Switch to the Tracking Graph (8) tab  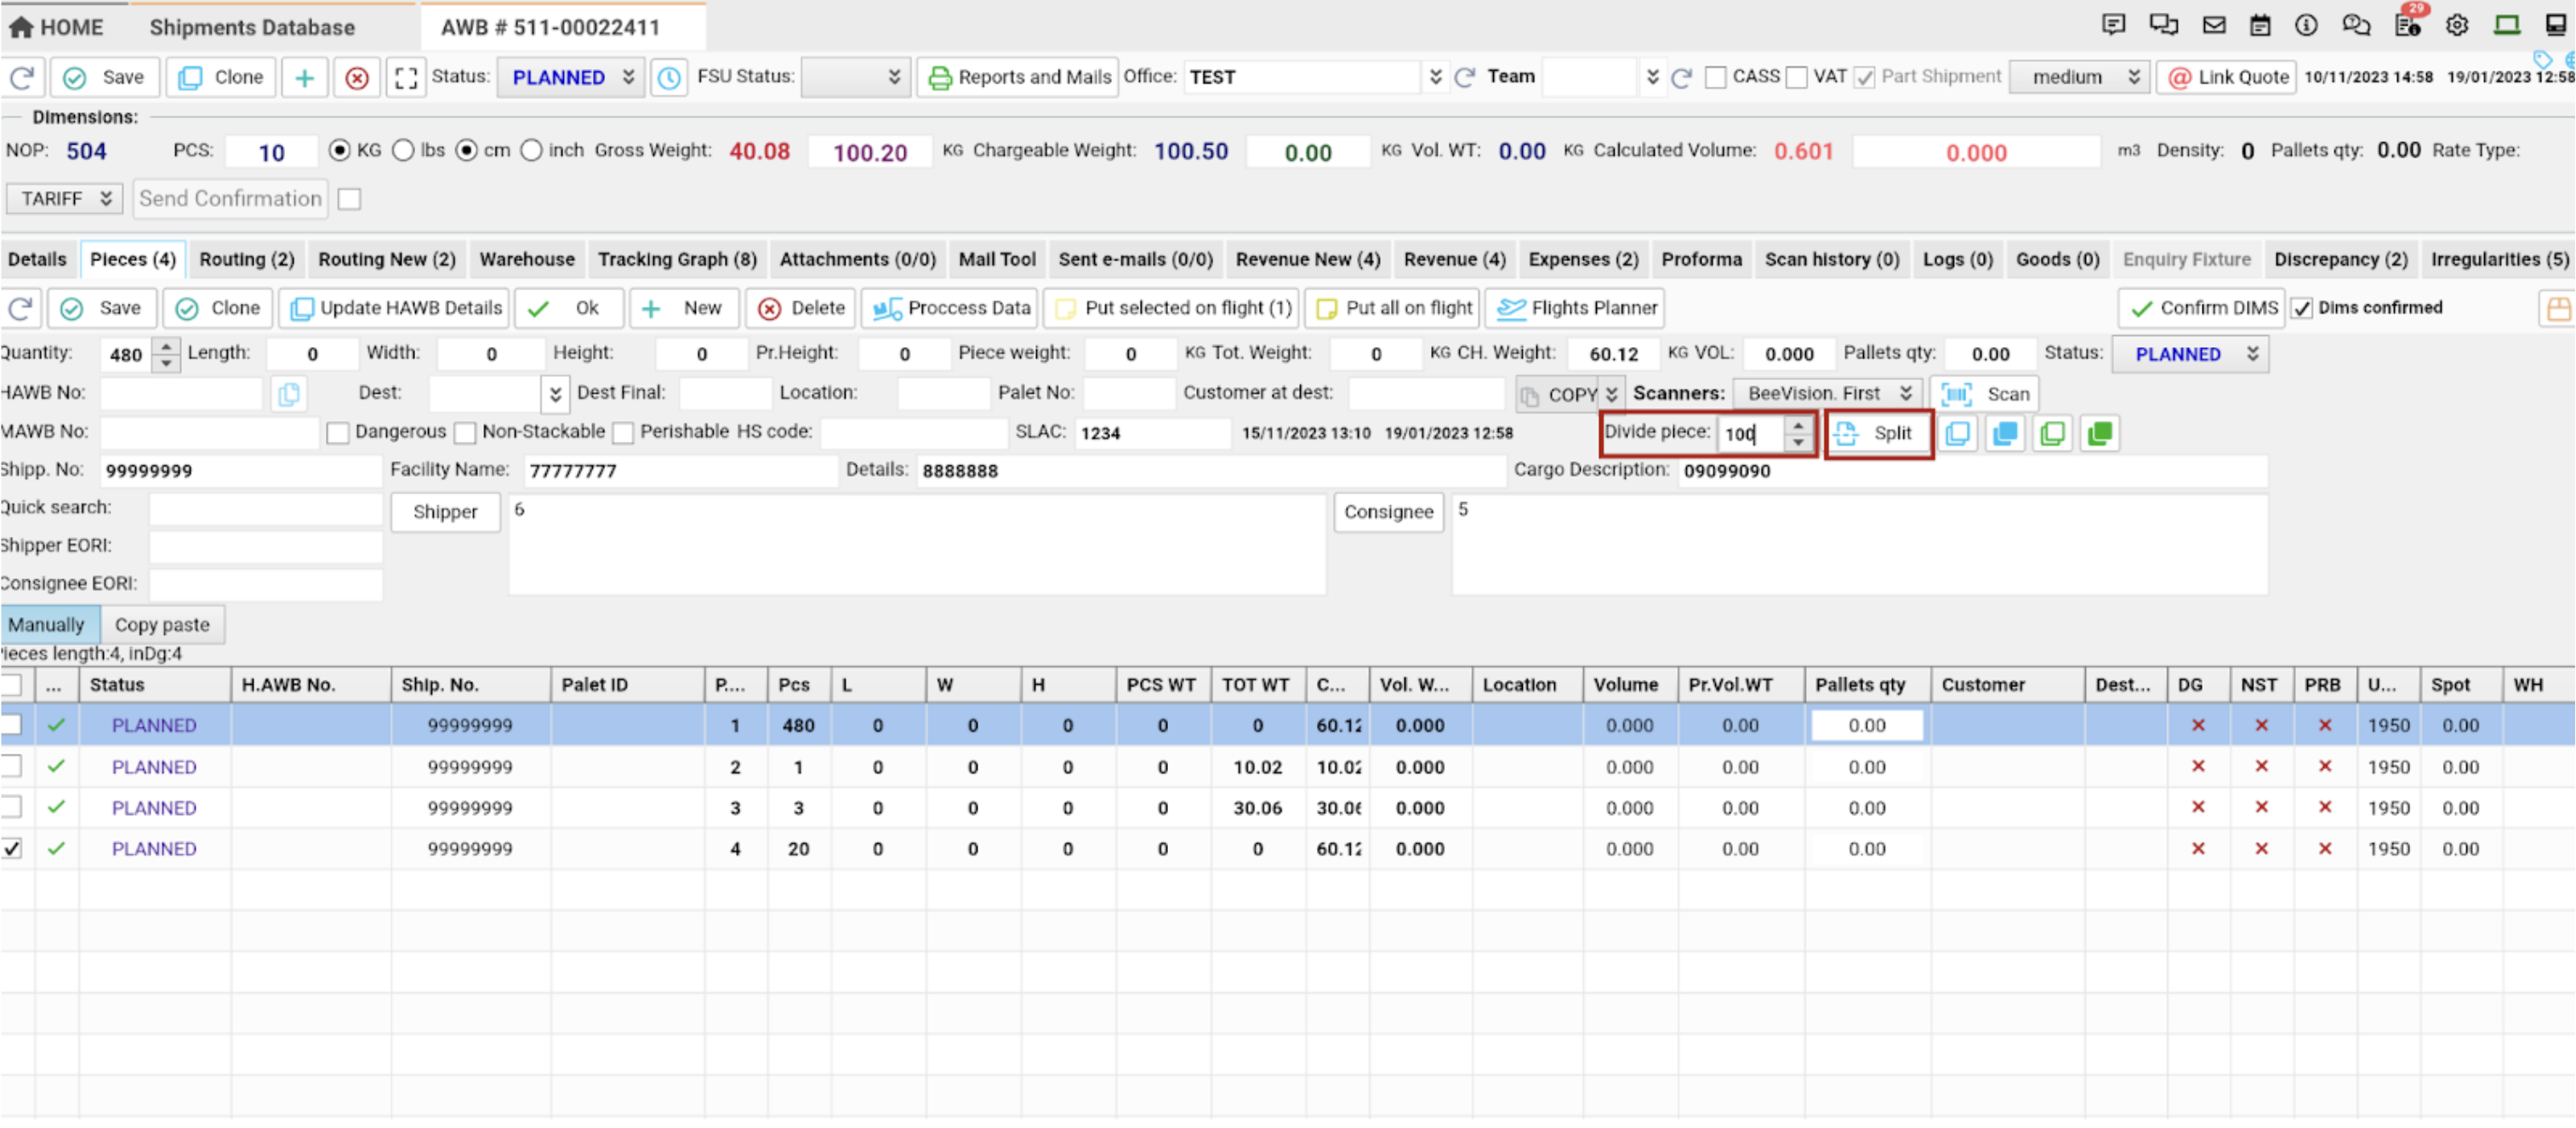[x=676, y=260]
